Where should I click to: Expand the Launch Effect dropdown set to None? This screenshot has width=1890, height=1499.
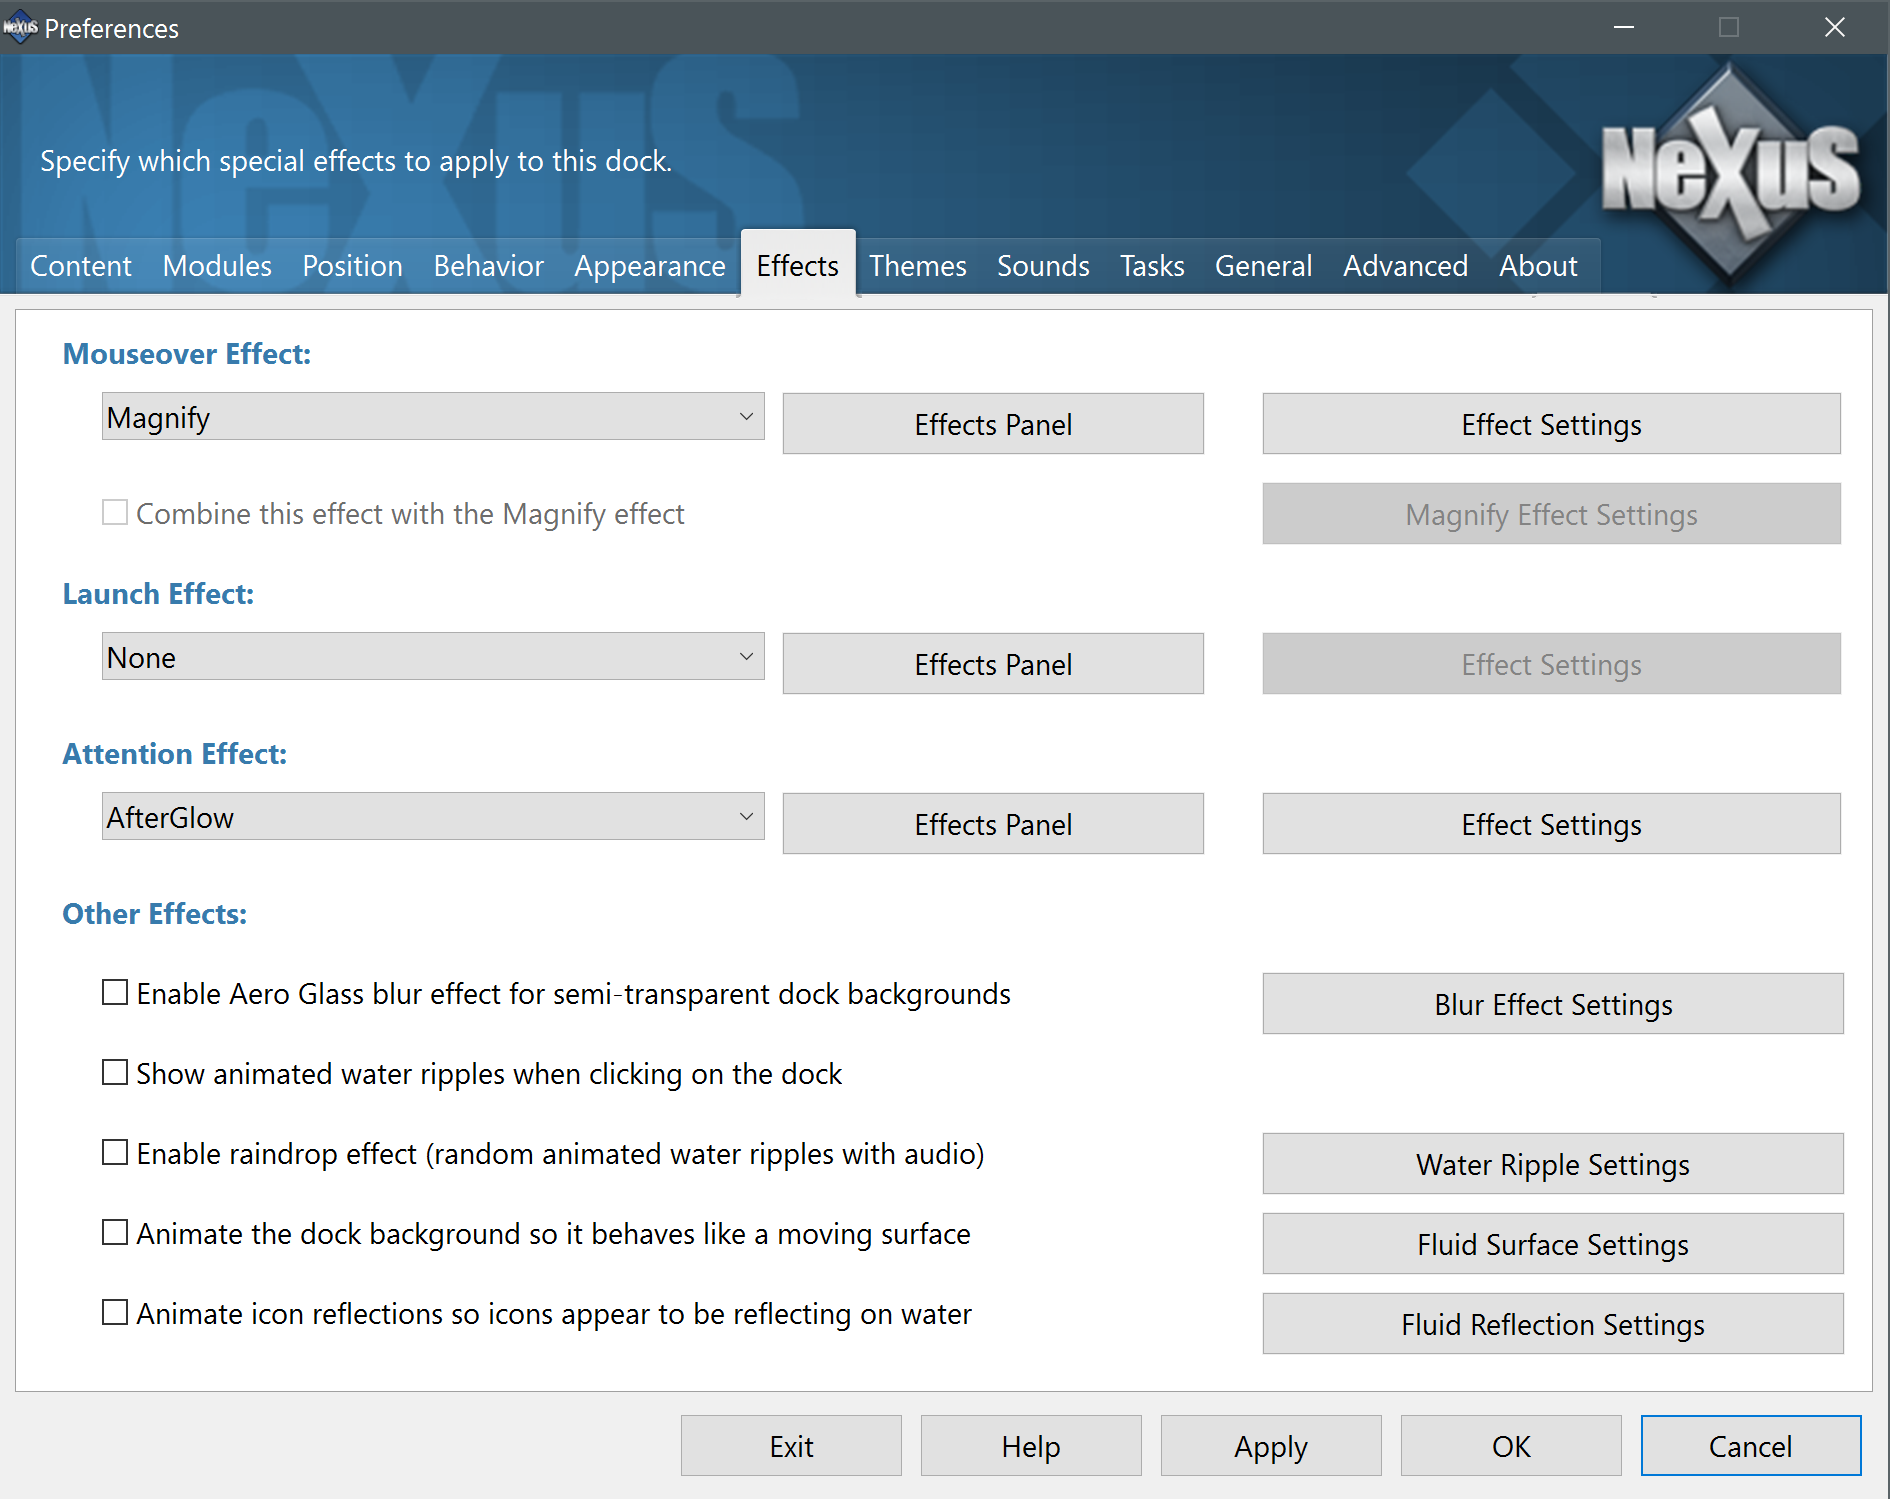tap(433, 657)
